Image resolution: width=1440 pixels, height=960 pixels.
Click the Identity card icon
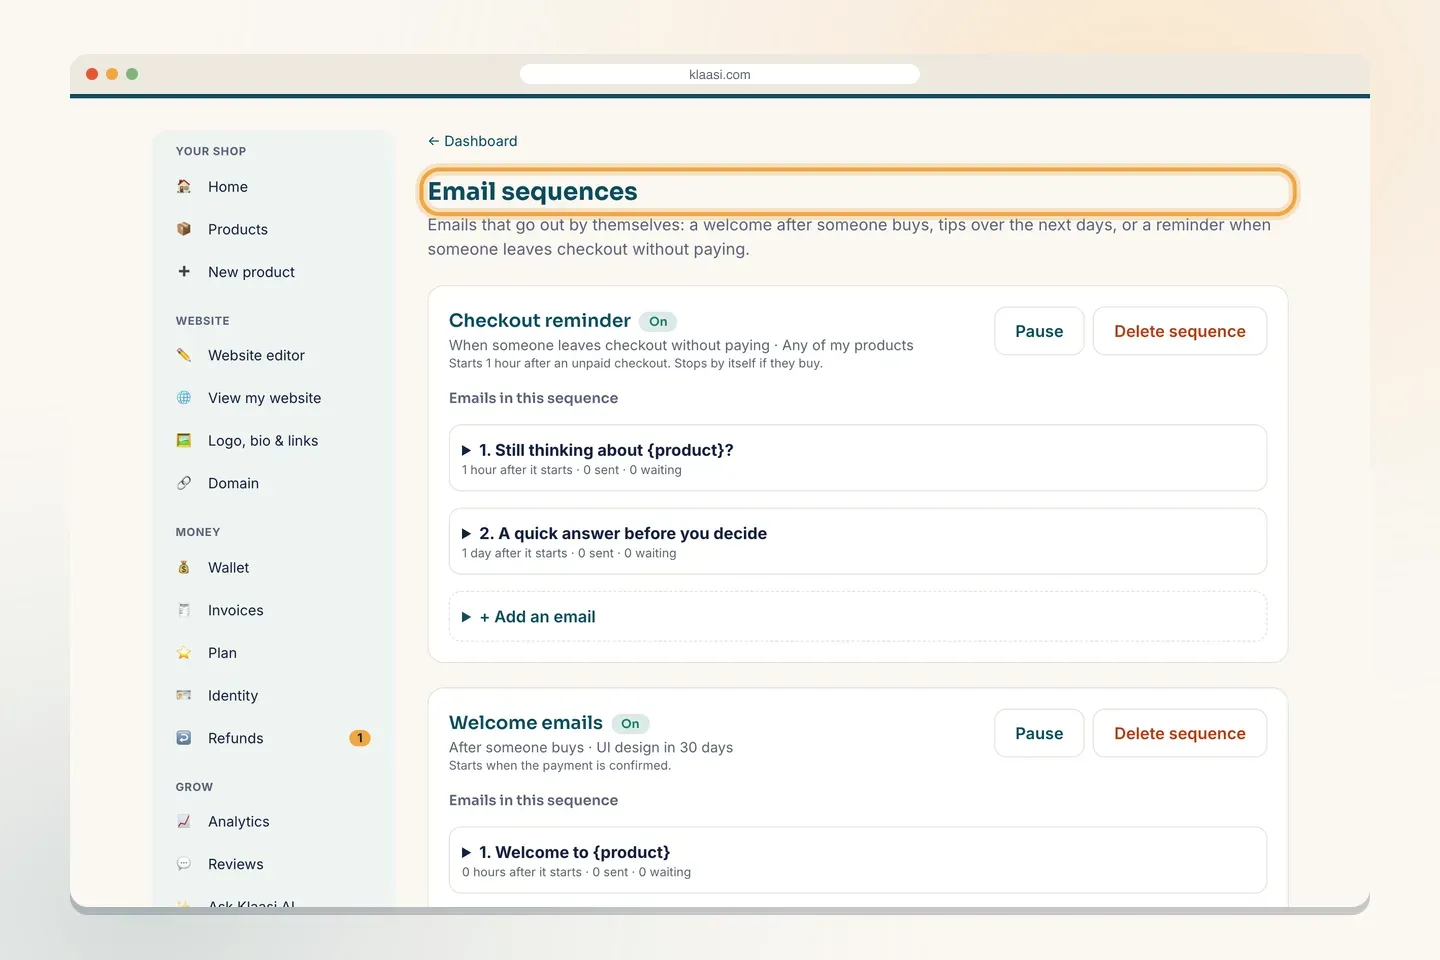click(184, 696)
